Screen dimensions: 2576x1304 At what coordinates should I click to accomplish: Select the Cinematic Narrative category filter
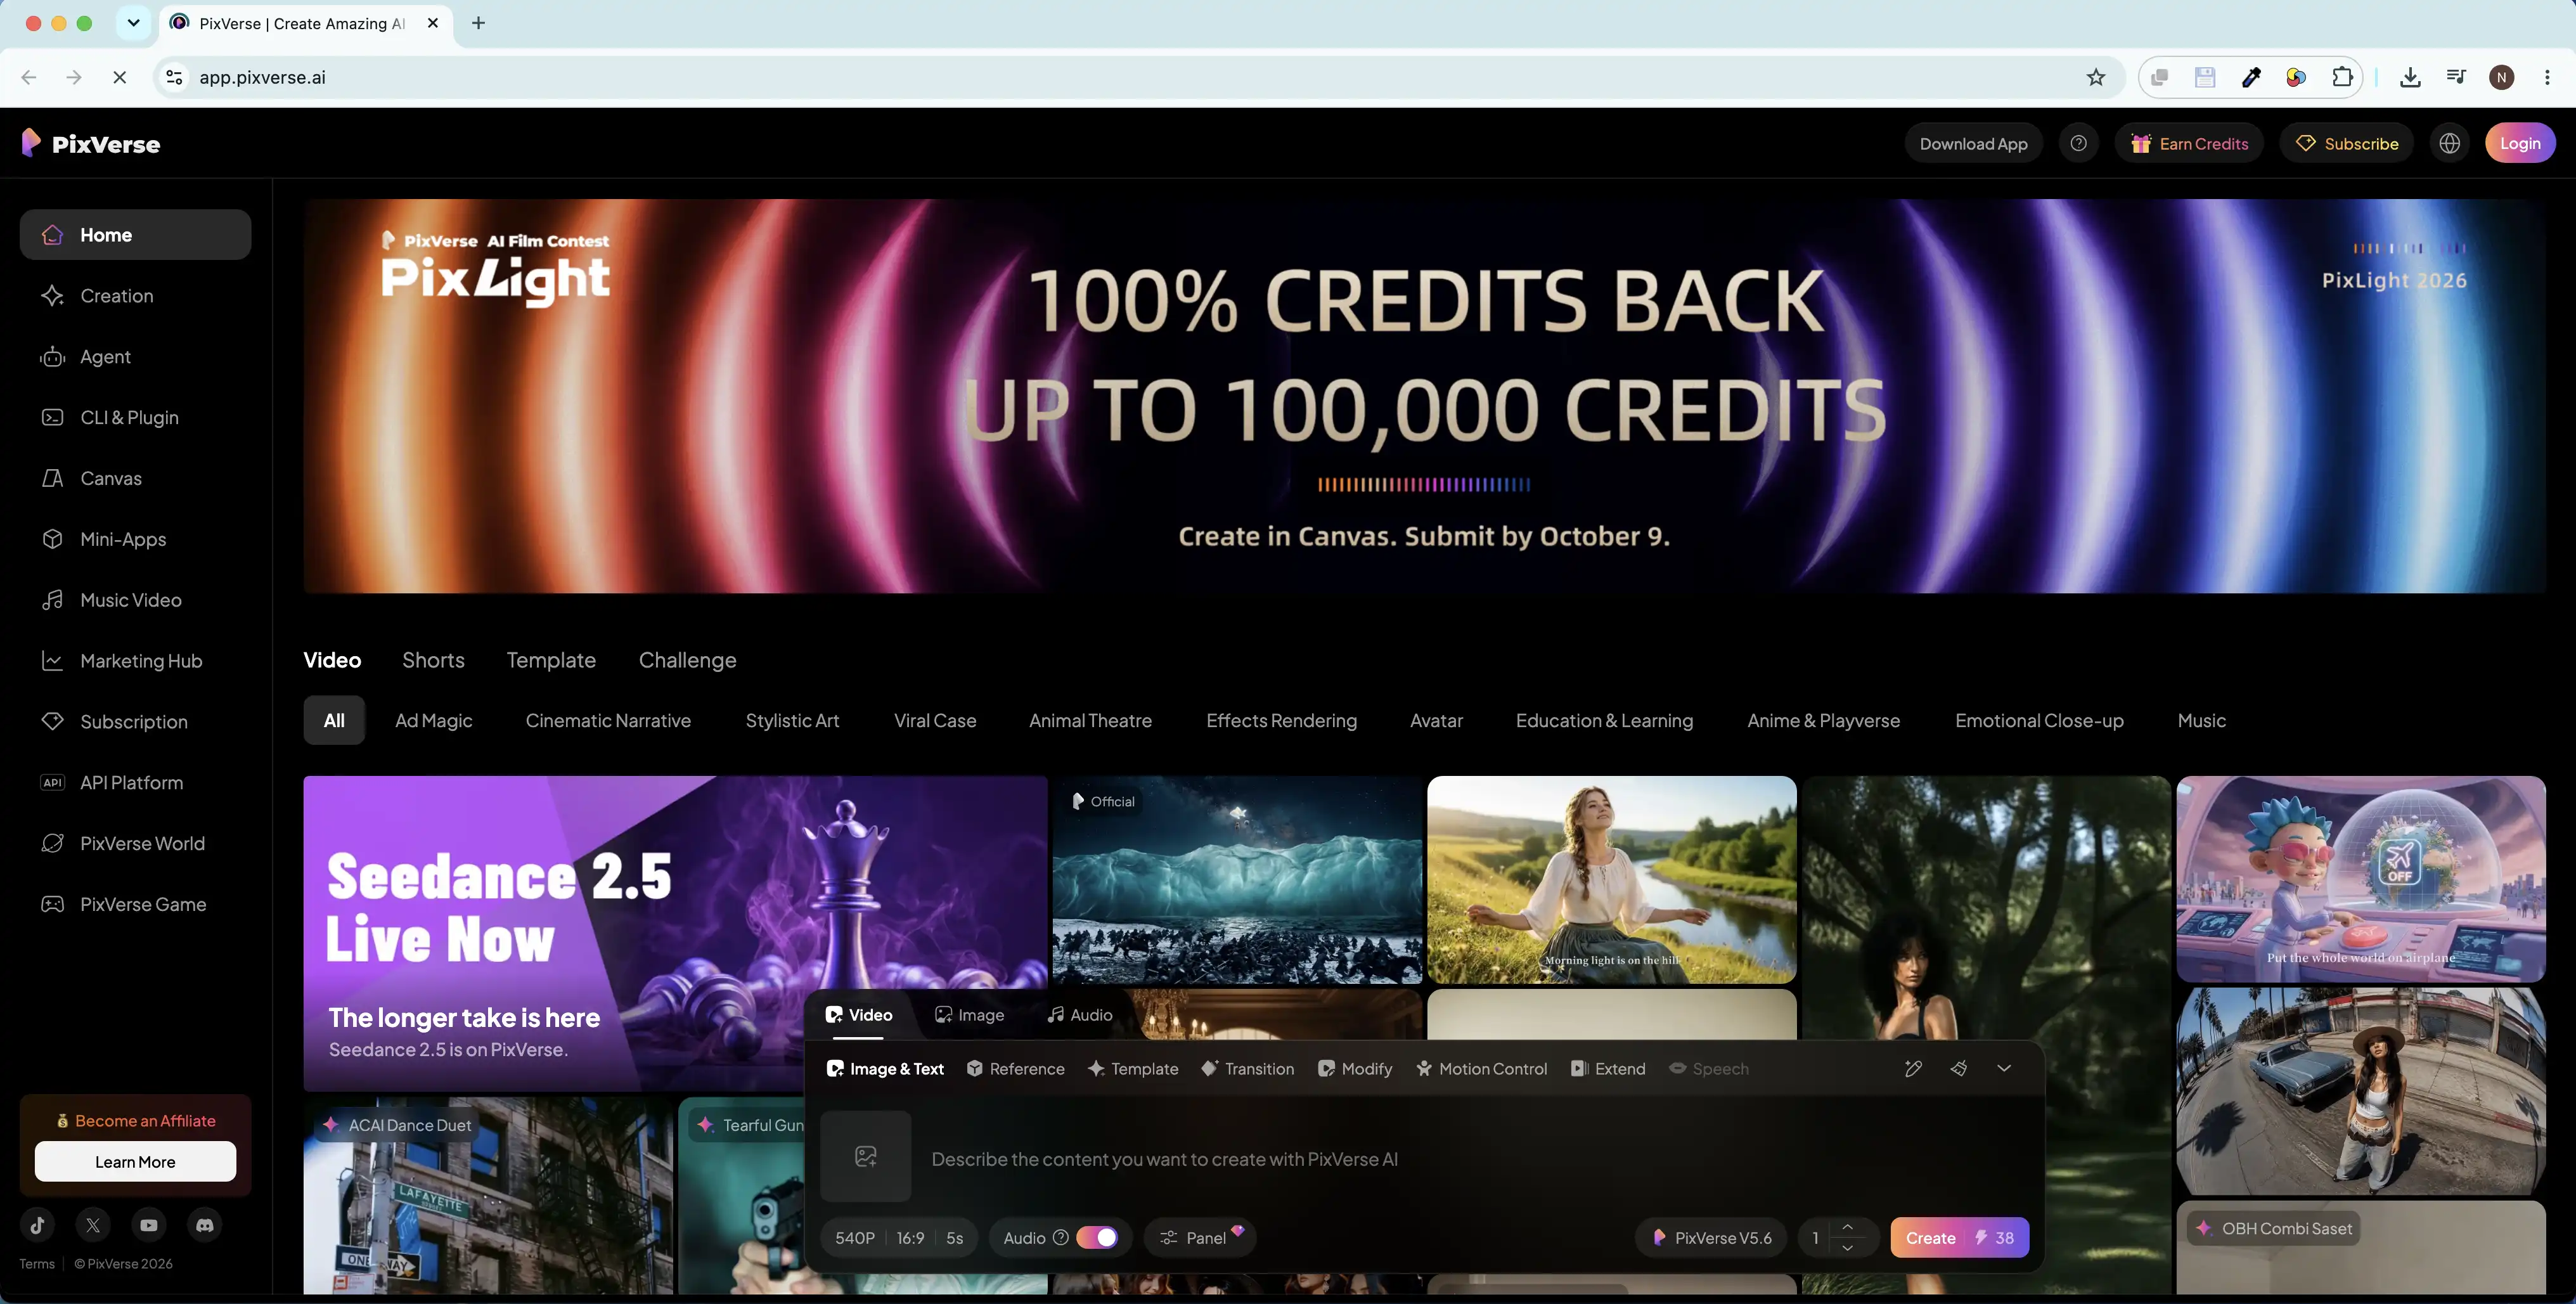(608, 720)
